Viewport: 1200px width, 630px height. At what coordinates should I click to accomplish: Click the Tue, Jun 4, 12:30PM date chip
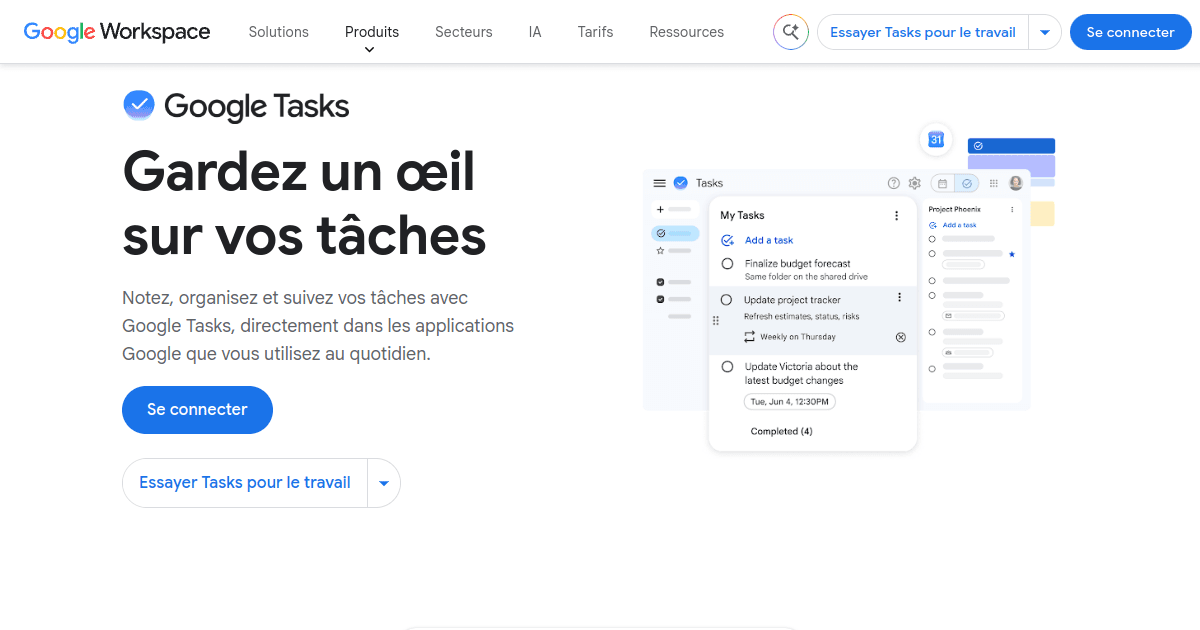pos(790,401)
